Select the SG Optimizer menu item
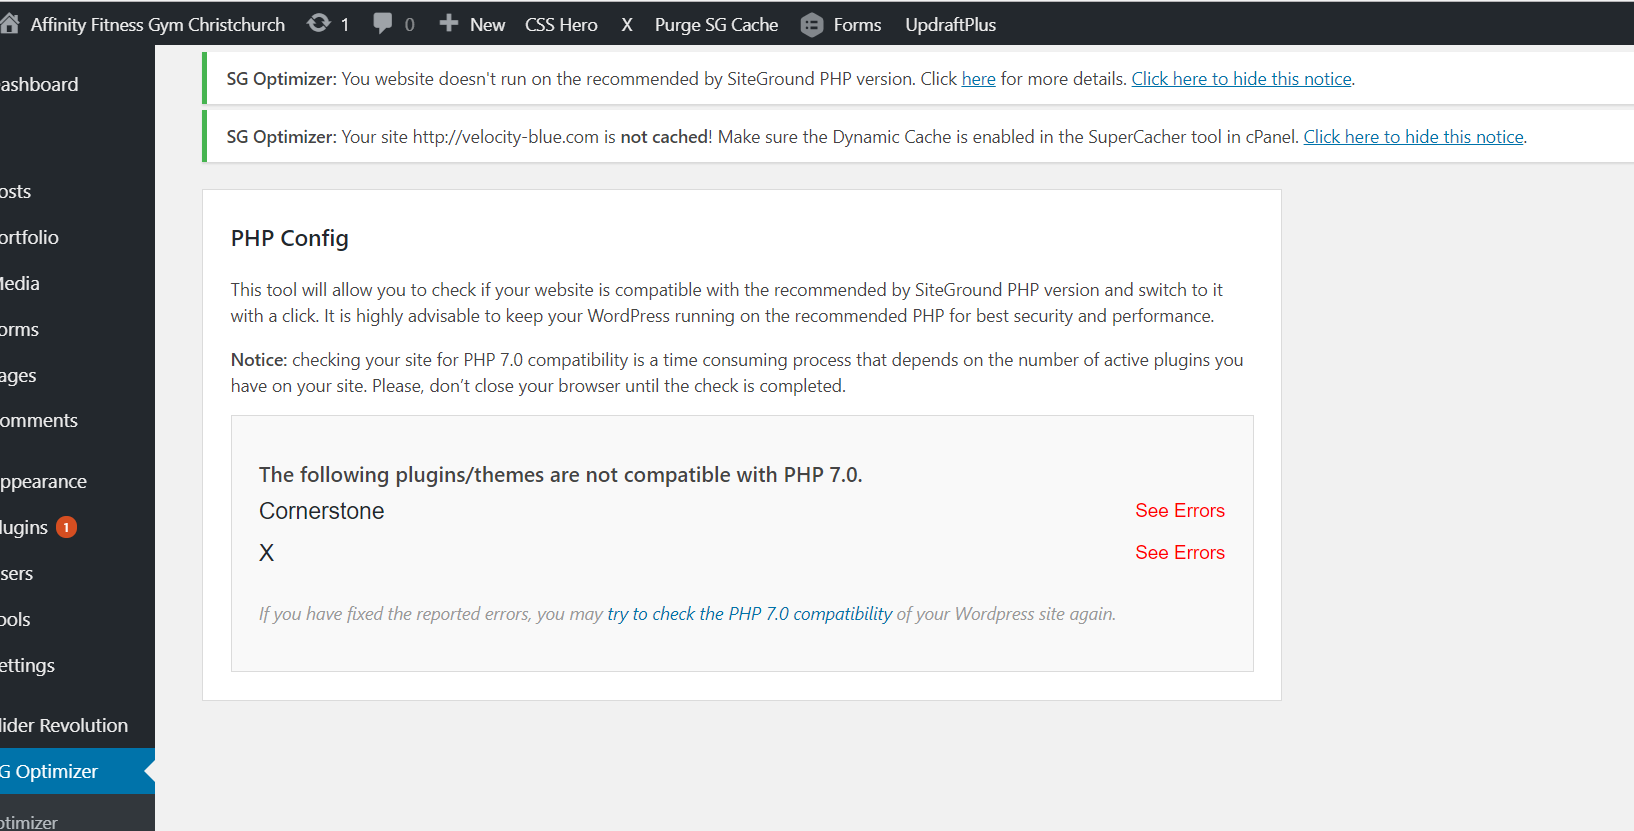 [50, 772]
